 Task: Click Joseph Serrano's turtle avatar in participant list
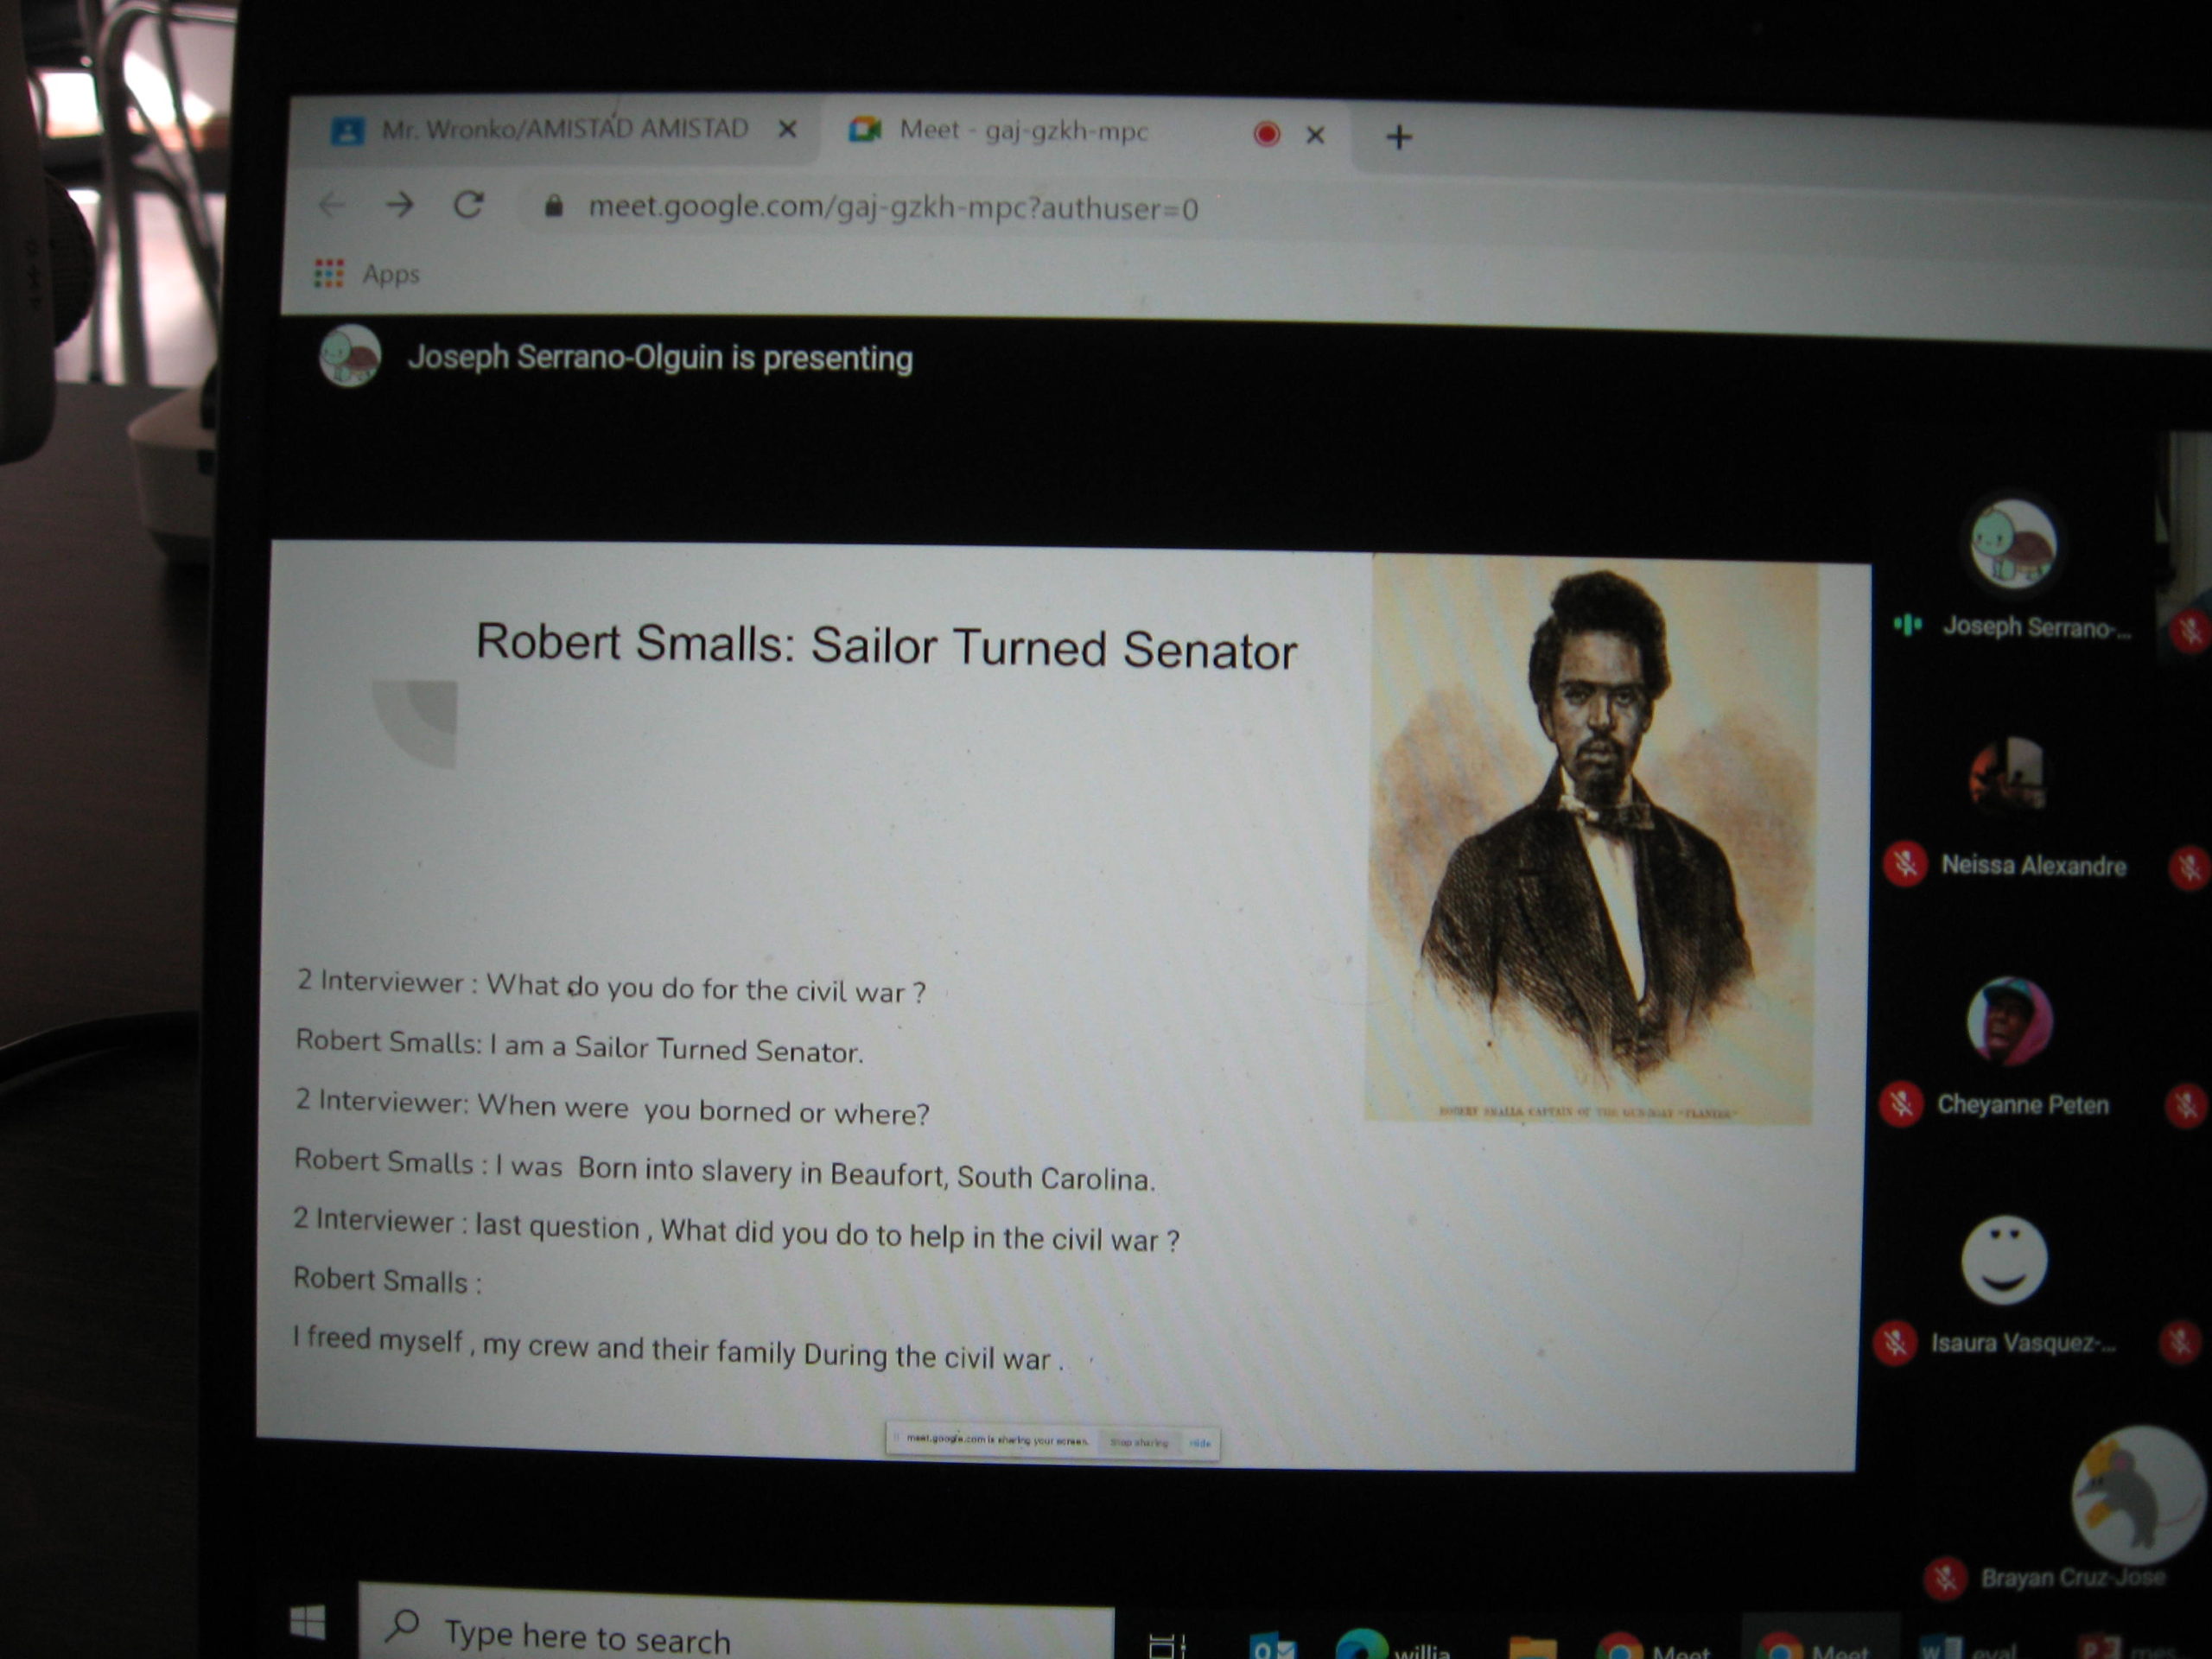pos(2012,544)
